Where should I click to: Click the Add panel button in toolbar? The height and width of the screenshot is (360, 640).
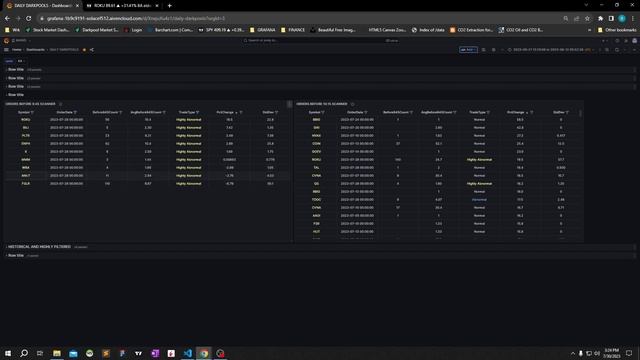tap(468, 50)
